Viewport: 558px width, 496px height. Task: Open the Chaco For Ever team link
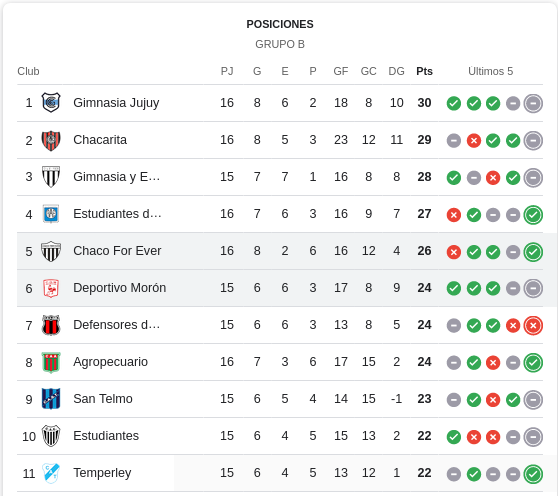[x=117, y=251]
